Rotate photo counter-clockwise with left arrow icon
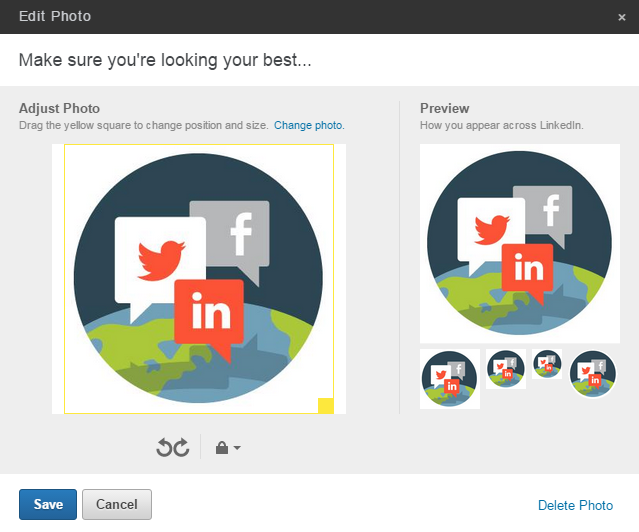 pos(165,448)
